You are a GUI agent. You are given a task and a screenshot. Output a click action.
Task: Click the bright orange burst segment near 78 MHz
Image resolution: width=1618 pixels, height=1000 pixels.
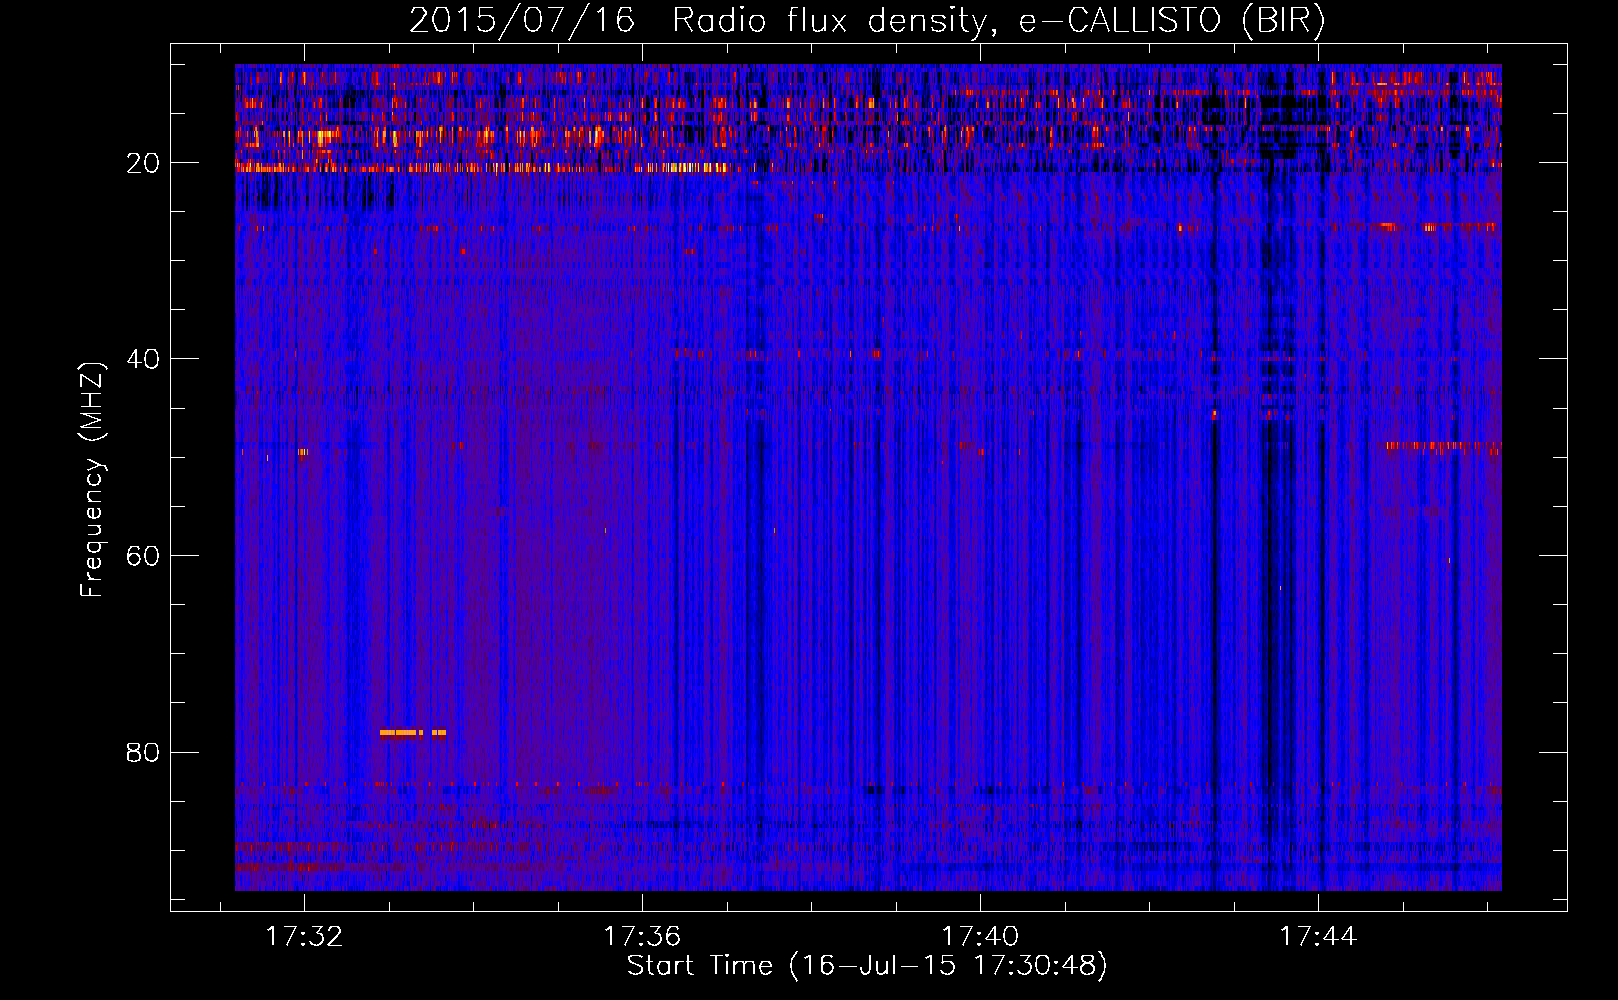click(413, 733)
